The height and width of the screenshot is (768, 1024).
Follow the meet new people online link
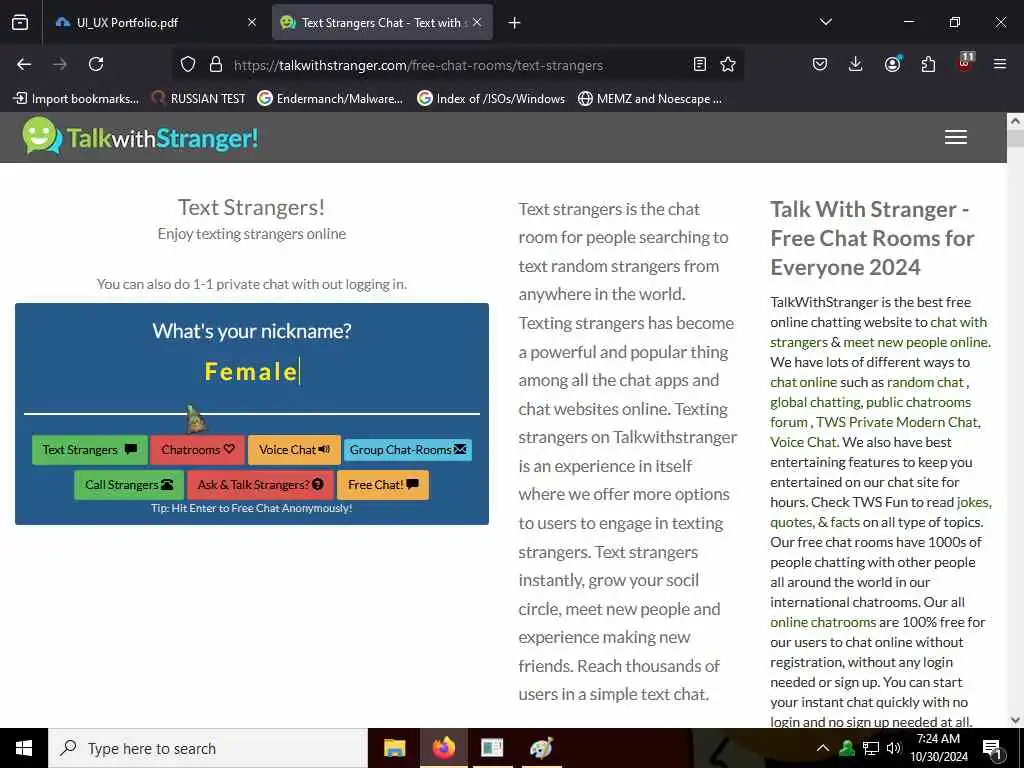[916, 342]
